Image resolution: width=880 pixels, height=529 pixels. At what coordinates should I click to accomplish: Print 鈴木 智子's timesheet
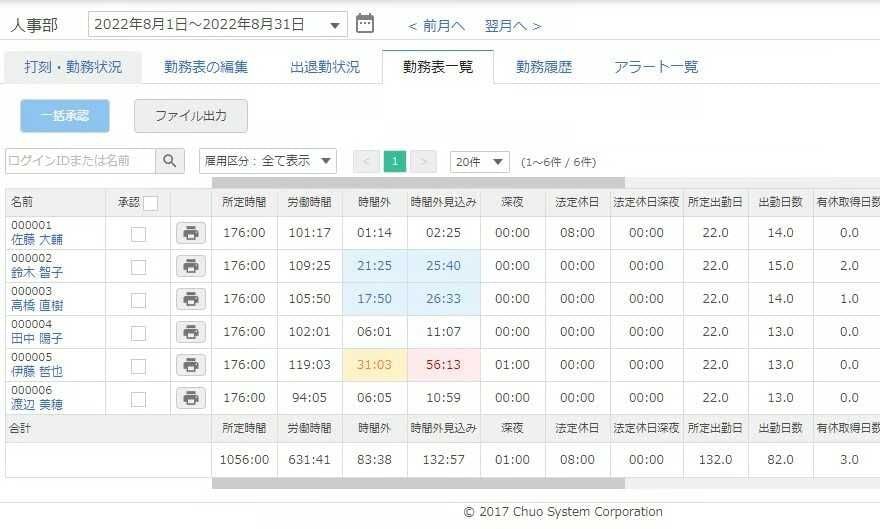point(191,266)
